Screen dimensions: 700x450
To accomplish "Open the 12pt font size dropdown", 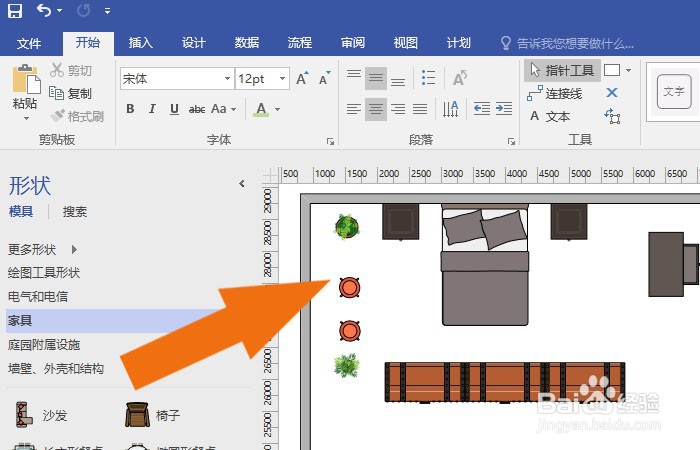I will [x=282, y=79].
